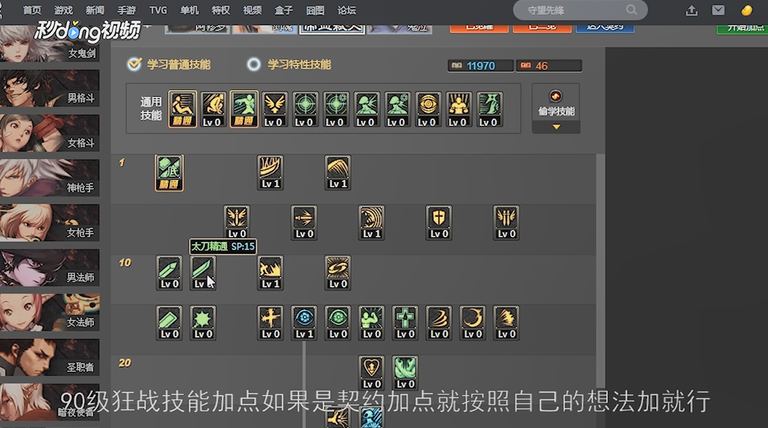Screen dimensions: 768x428
Task: Select the 太刀精通 skill icon
Action: [x=203, y=273]
